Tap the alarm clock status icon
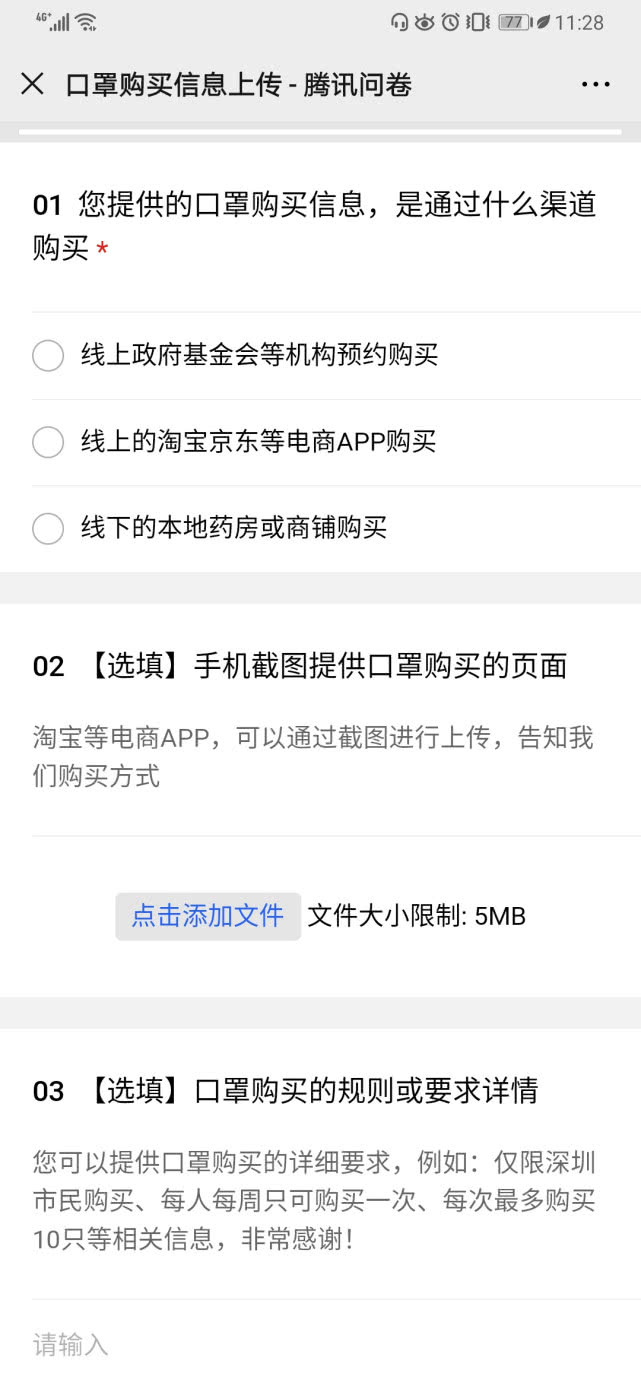This screenshot has height=1389, width=641. 451,22
